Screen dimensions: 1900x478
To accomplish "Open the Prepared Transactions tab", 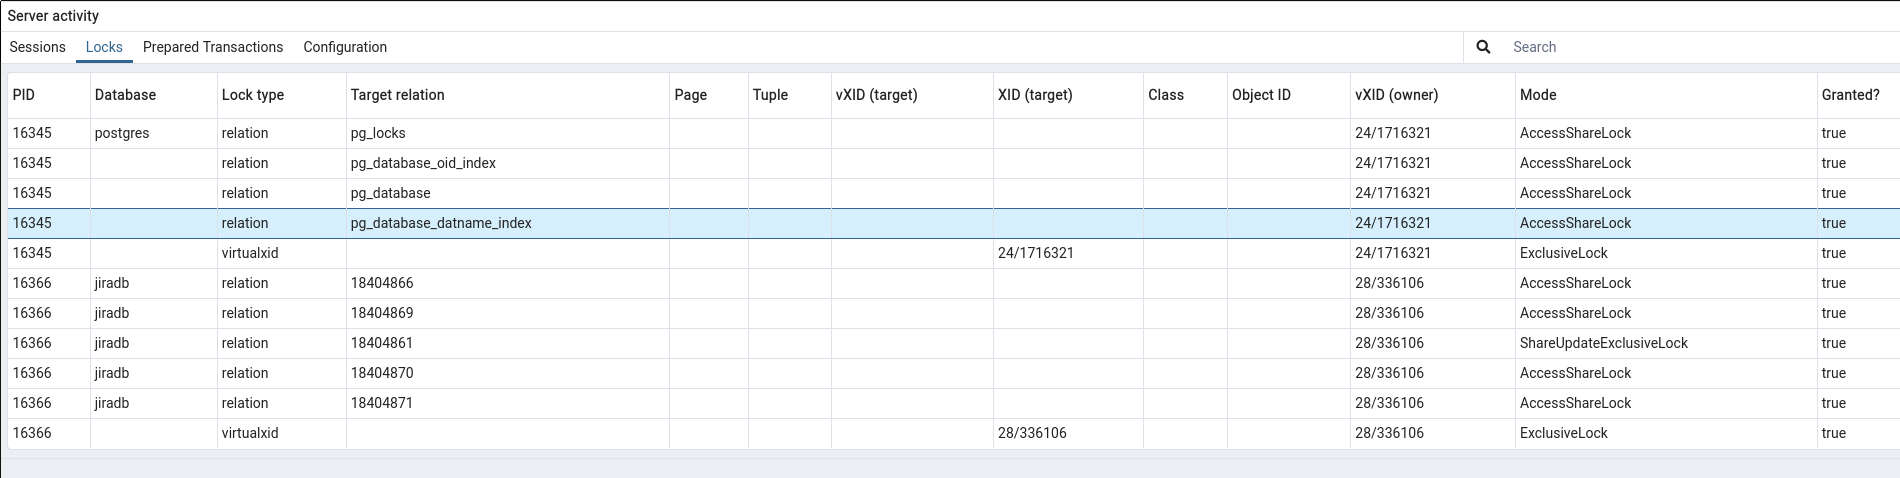I will coord(213,47).
